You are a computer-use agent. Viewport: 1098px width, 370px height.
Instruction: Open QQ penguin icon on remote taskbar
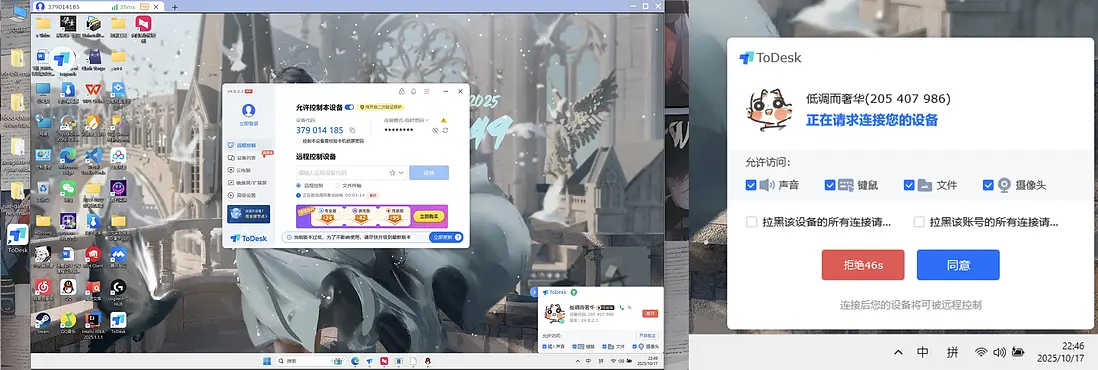[427, 361]
